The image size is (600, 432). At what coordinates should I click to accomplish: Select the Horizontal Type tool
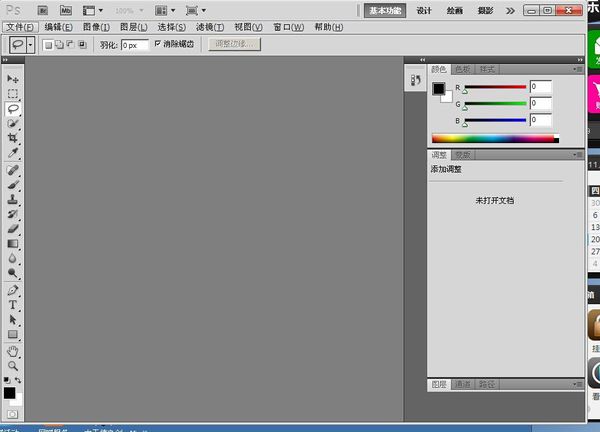[13, 304]
